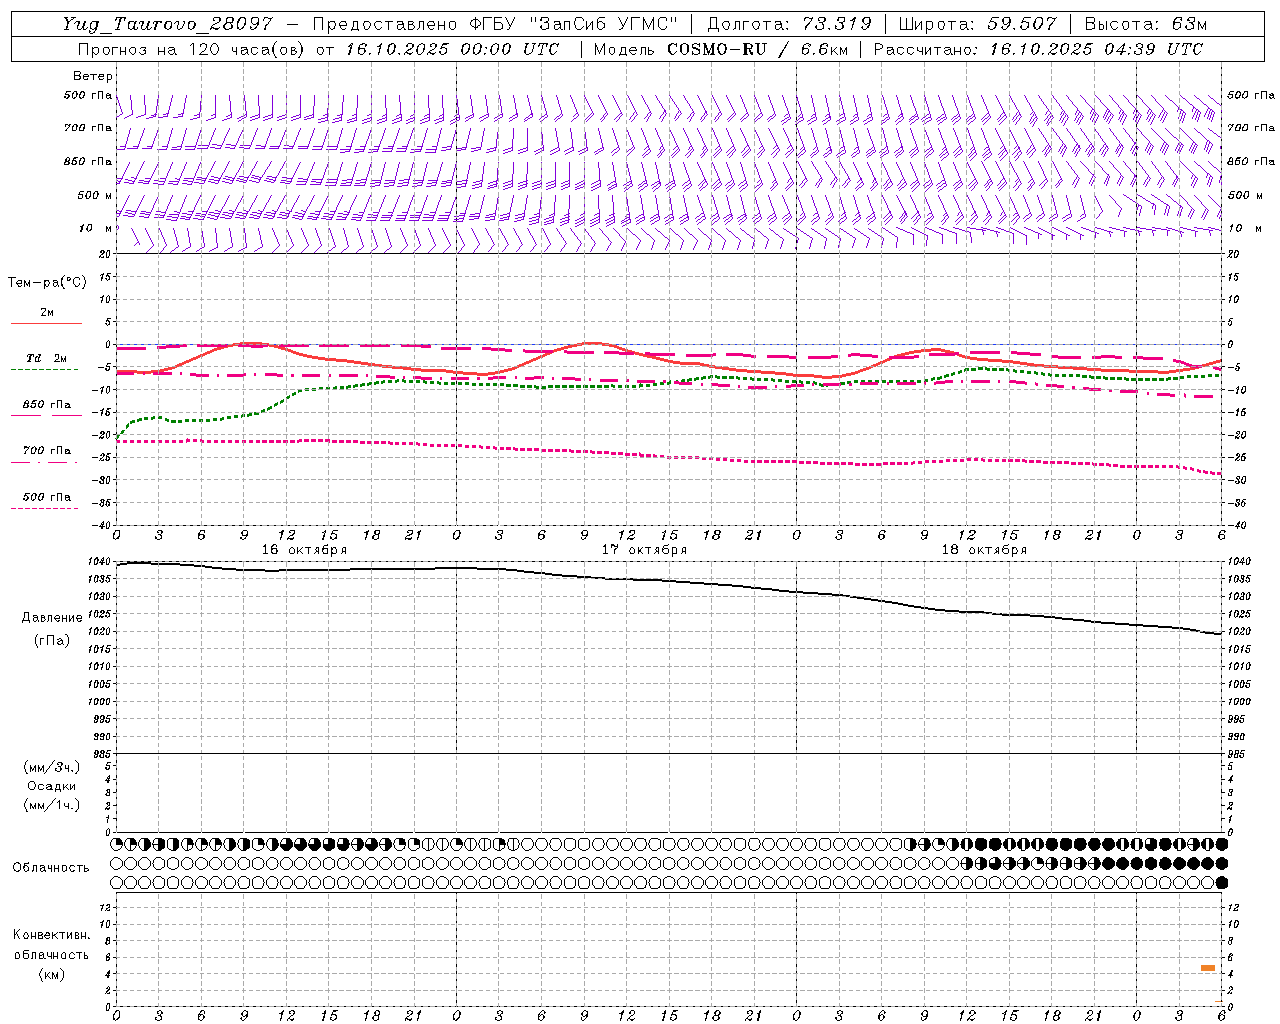Select the 18 октября date label
Screen dimensions: 1280x1024
pyautogui.click(x=984, y=550)
